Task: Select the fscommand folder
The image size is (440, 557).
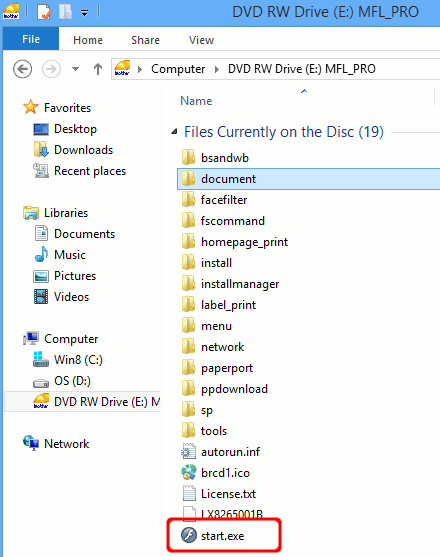Action: [223, 221]
